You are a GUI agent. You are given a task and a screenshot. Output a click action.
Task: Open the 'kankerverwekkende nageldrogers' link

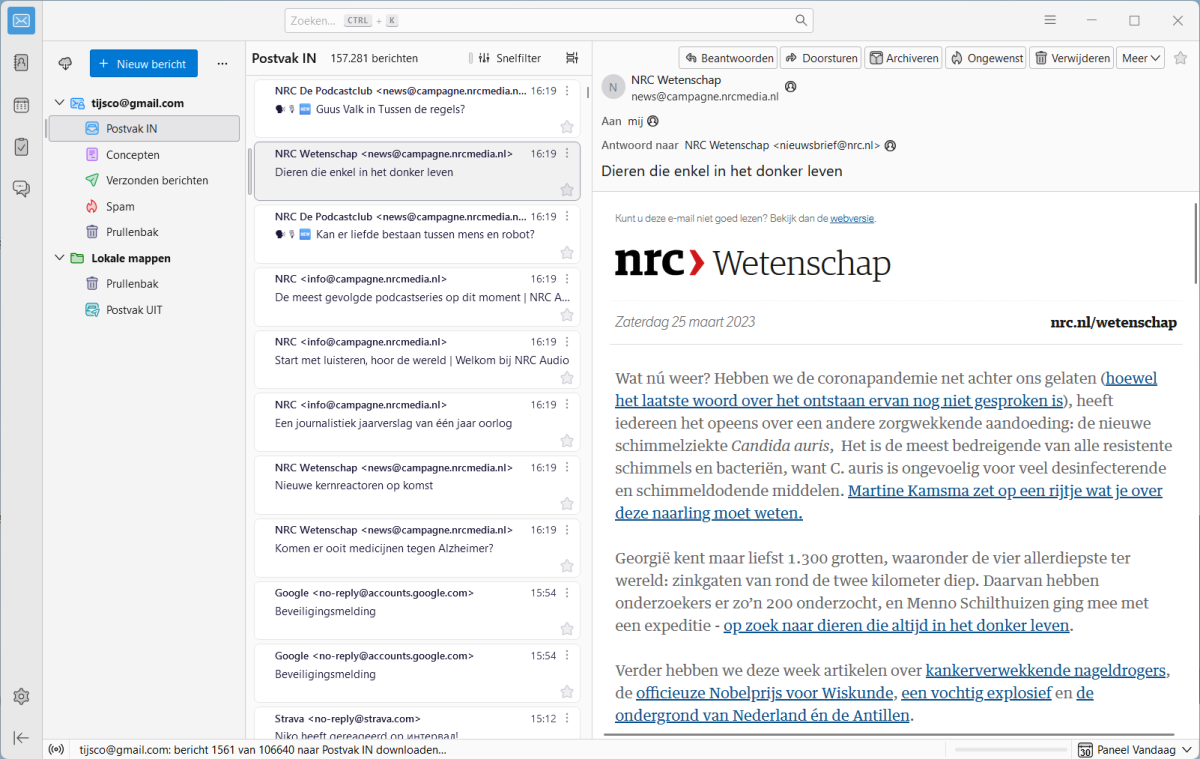tap(1046, 670)
